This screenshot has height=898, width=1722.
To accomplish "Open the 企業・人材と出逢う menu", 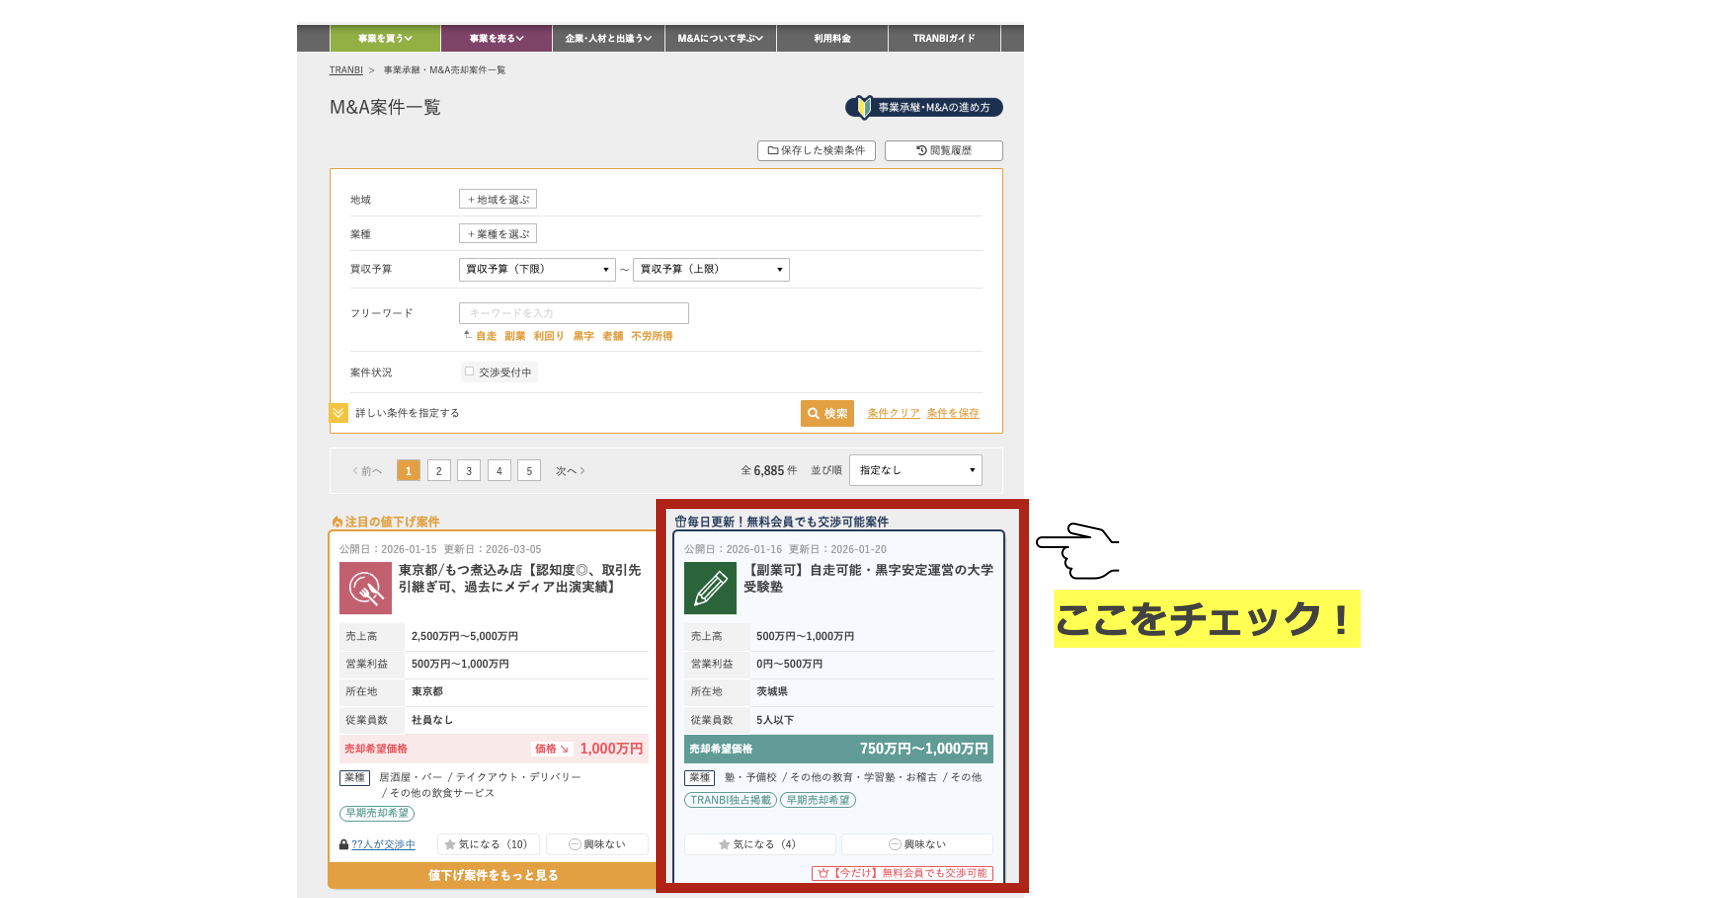I will click(x=608, y=38).
